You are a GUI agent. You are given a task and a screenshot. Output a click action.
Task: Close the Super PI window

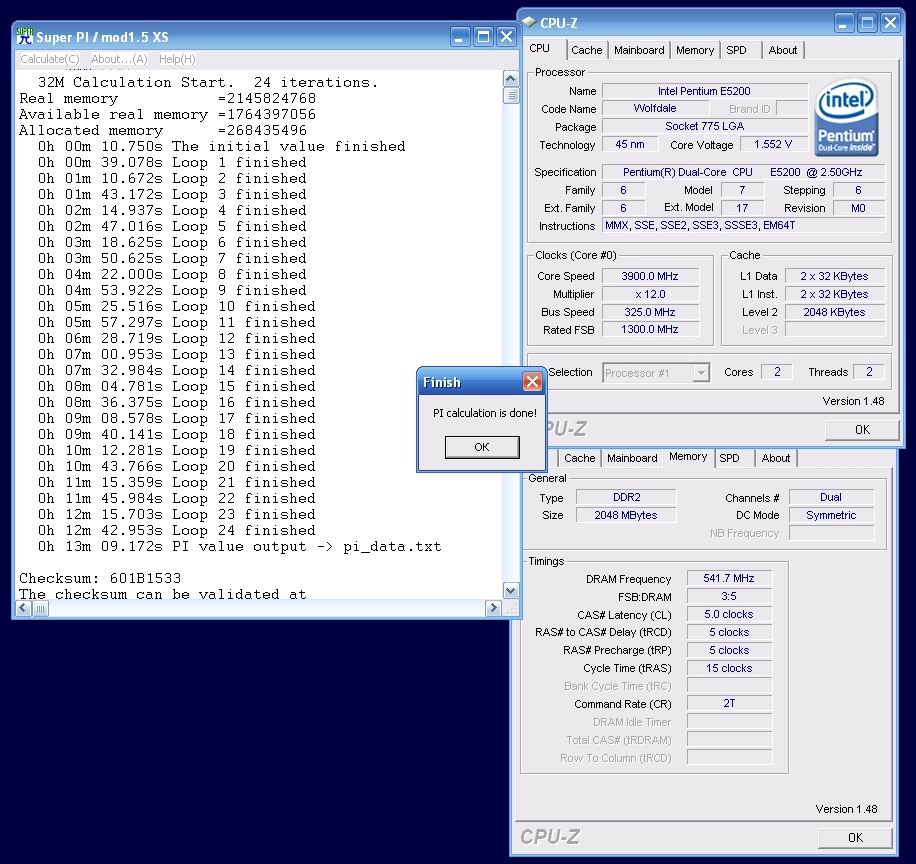(x=506, y=37)
